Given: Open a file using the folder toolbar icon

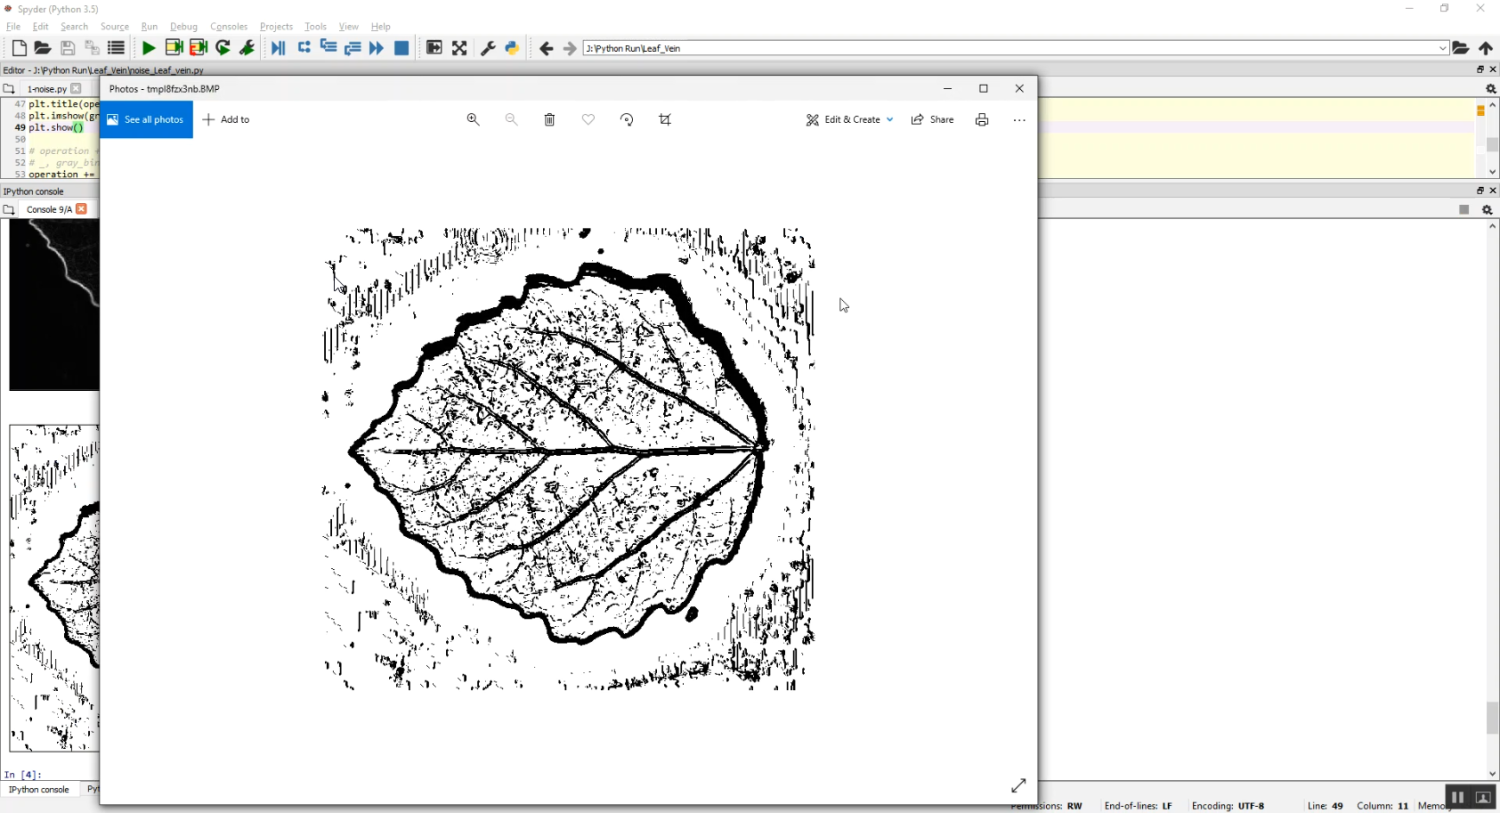Looking at the screenshot, I should tap(41, 47).
